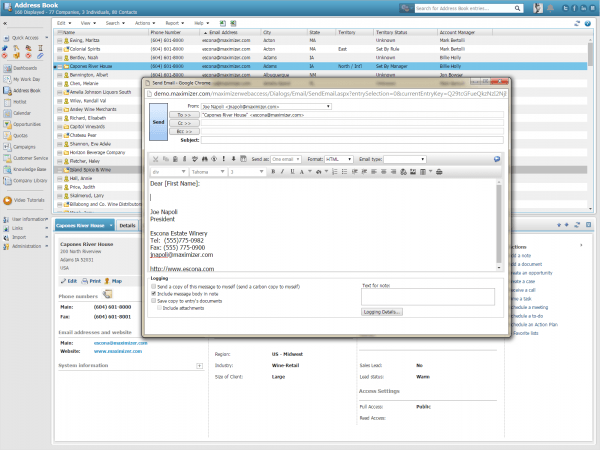
Task: Switch to the Details tab
Action: 127,225
